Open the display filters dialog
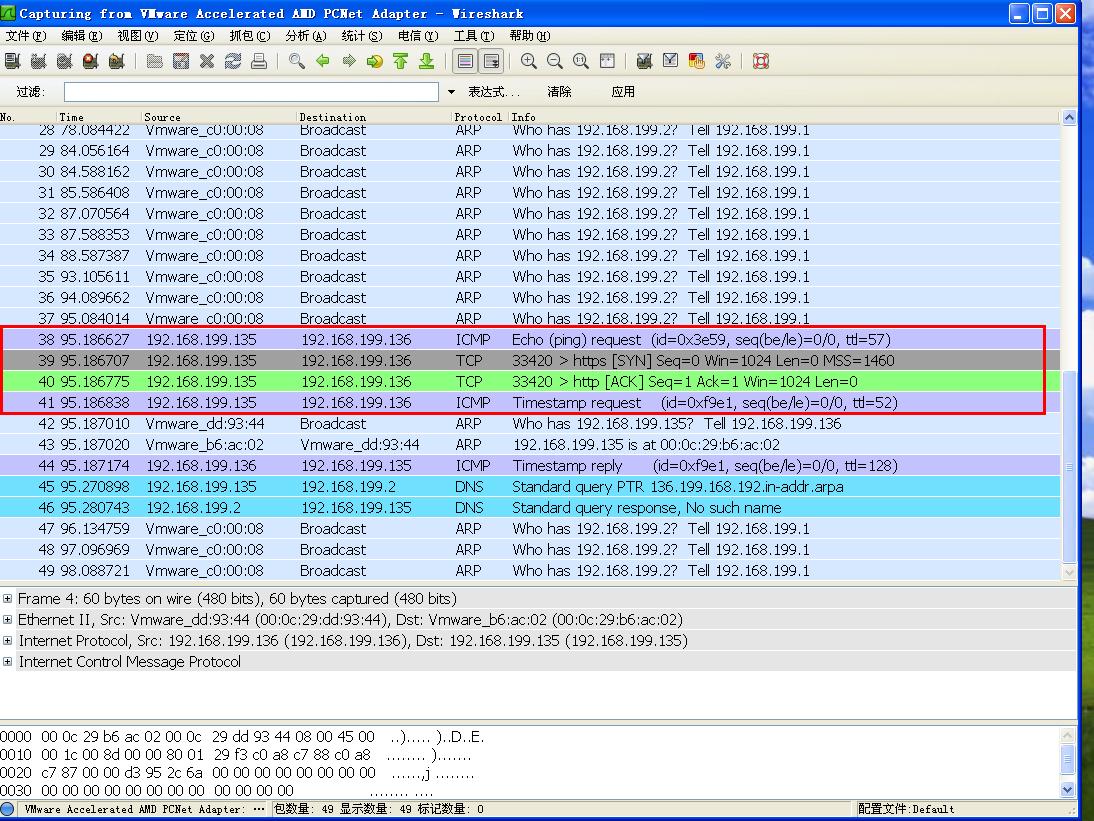Viewport: 1094px width, 821px height. tap(670, 61)
